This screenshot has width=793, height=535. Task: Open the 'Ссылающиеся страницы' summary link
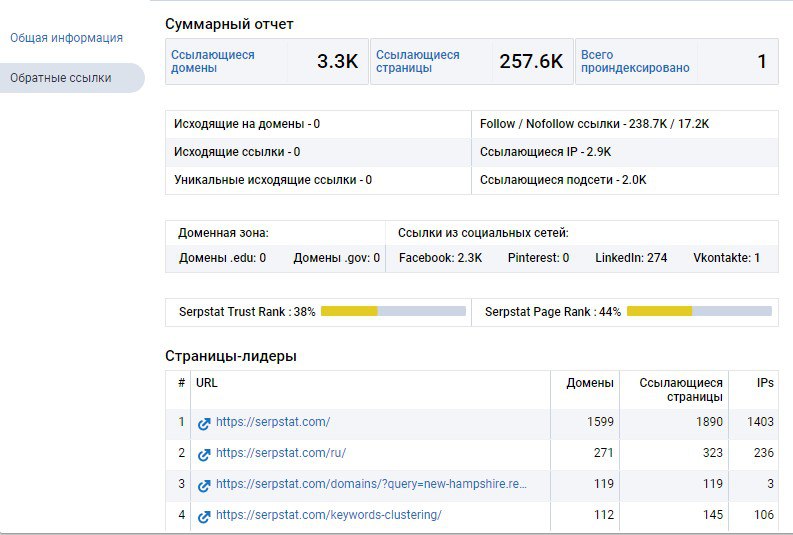[417, 61]
